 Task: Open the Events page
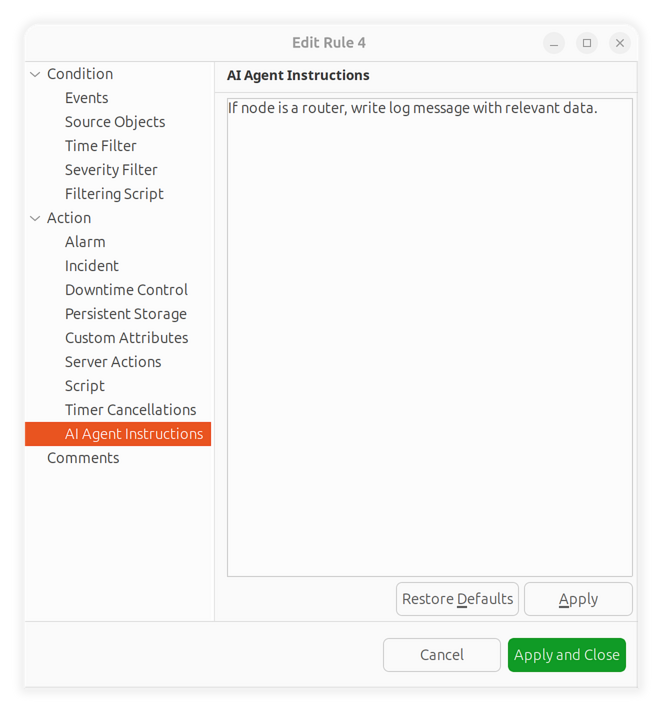tap(86, 98)
